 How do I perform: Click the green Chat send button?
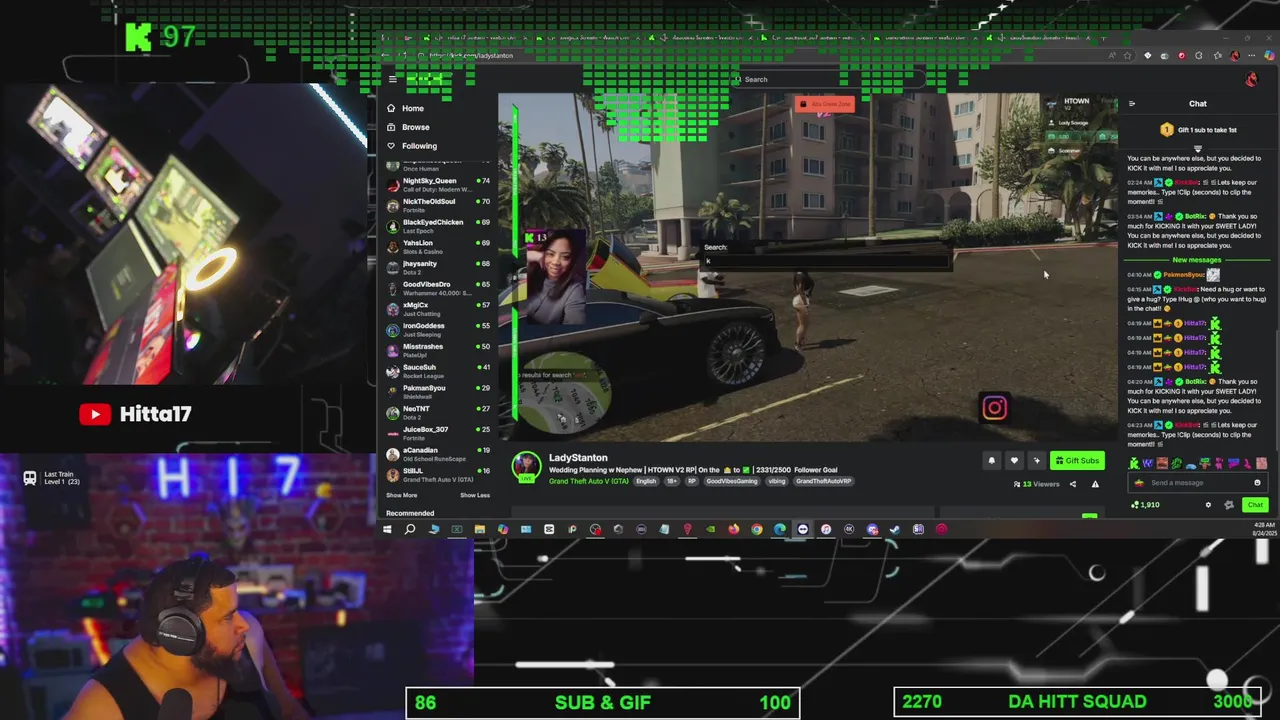[1255, 505]
